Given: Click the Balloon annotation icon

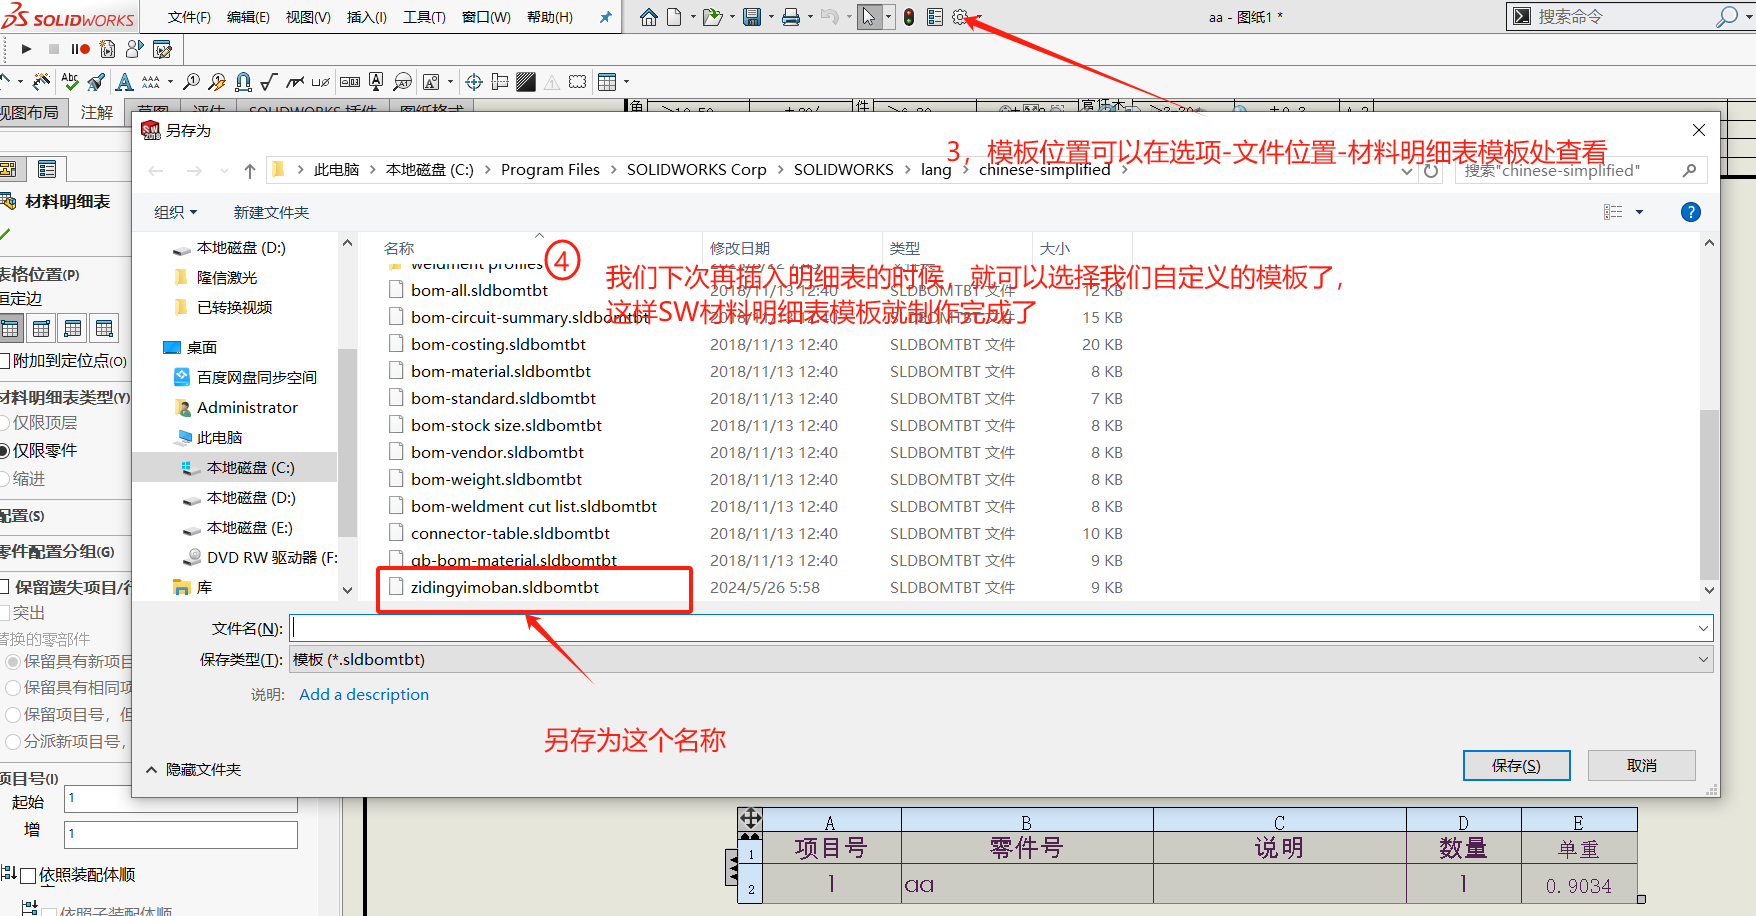Looking at the screenshot, I should click(x=191, y=82).
